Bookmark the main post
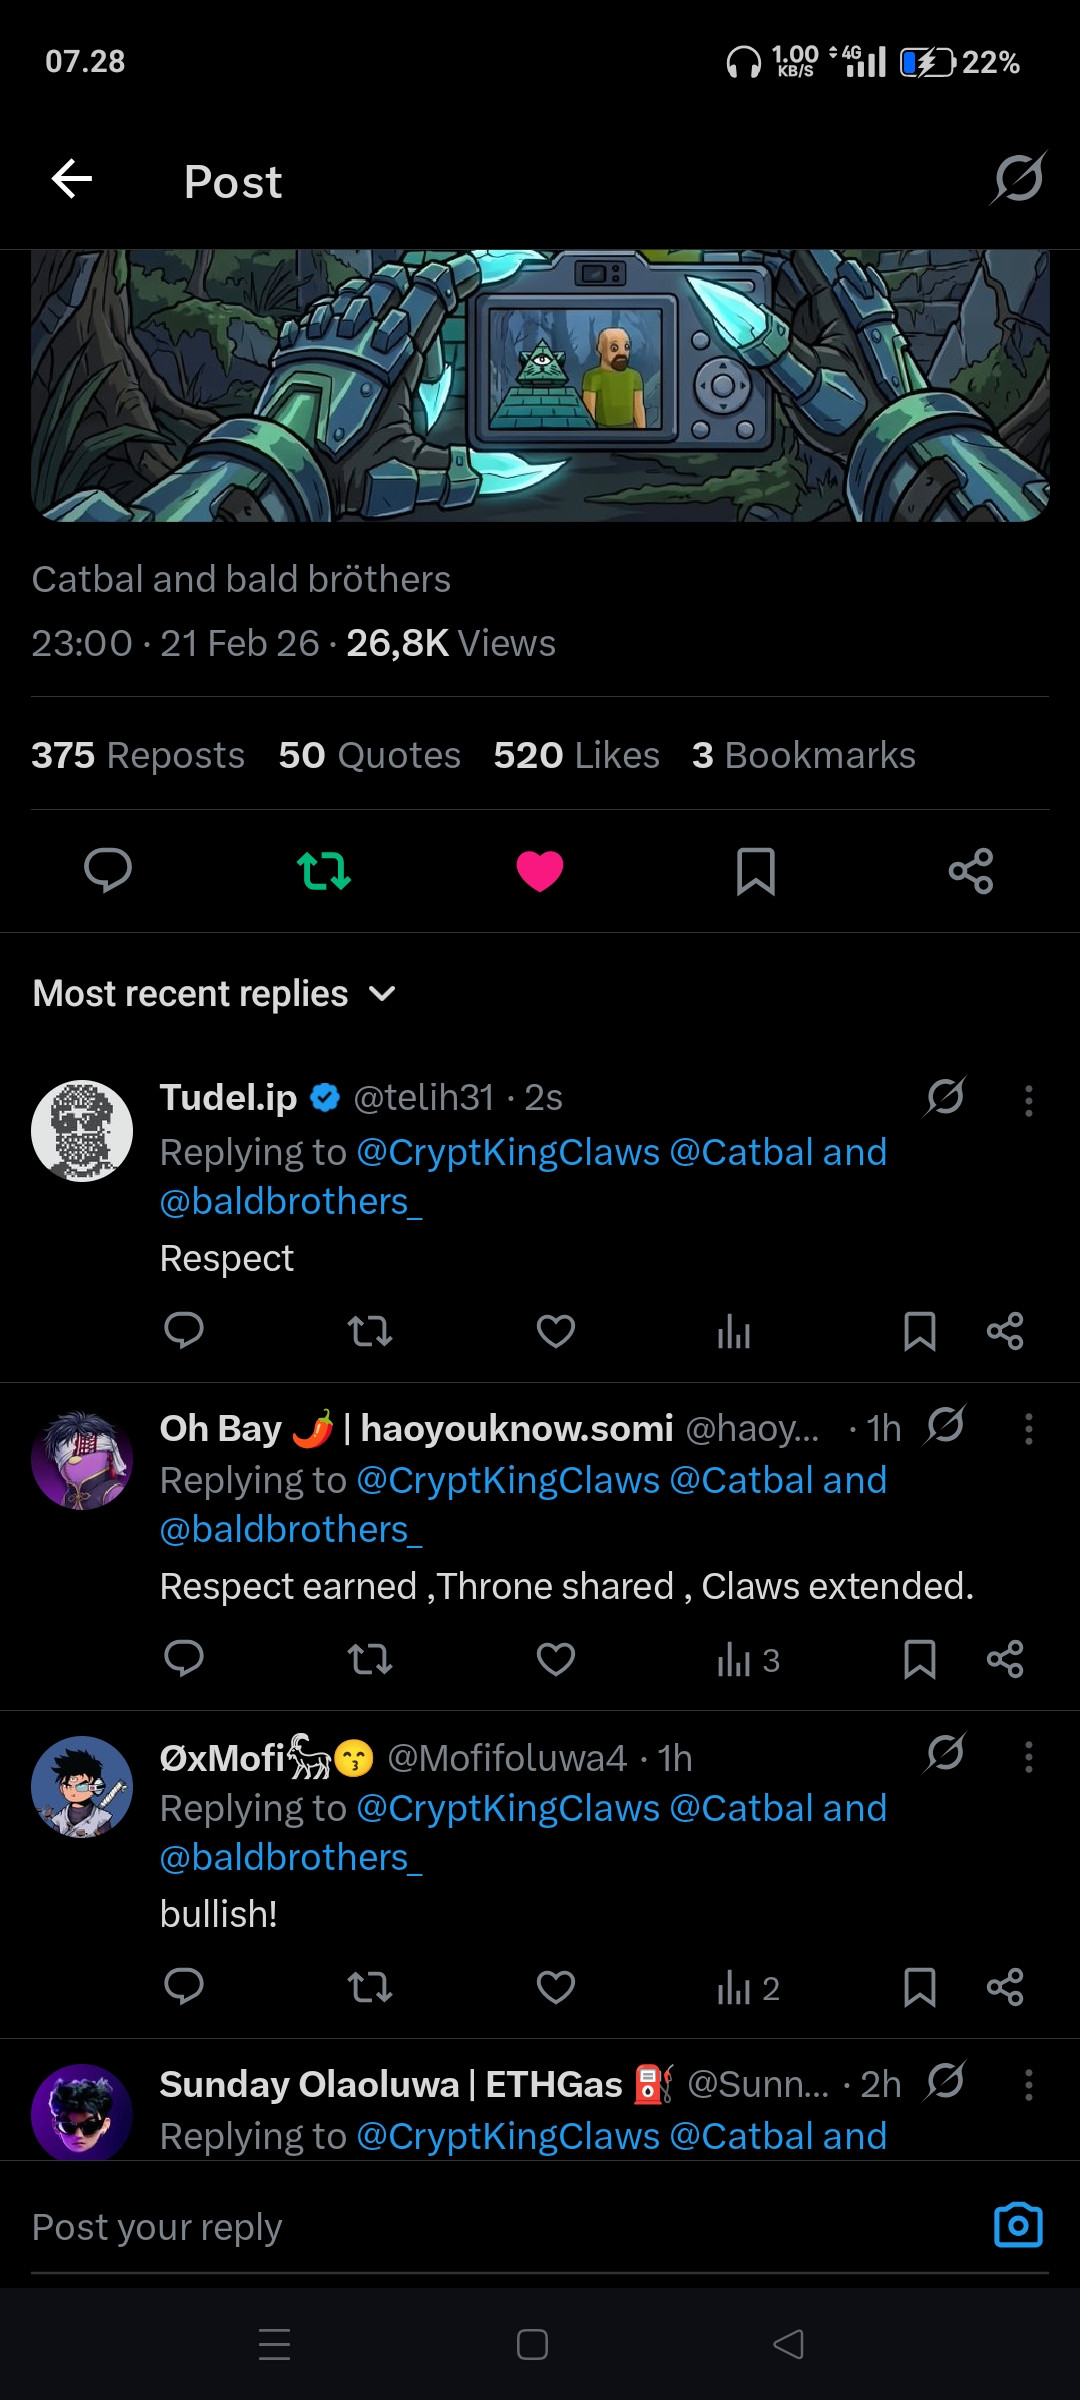Image resolution: width=1080 pixels, height=2400 pixels. pos(756,870)
